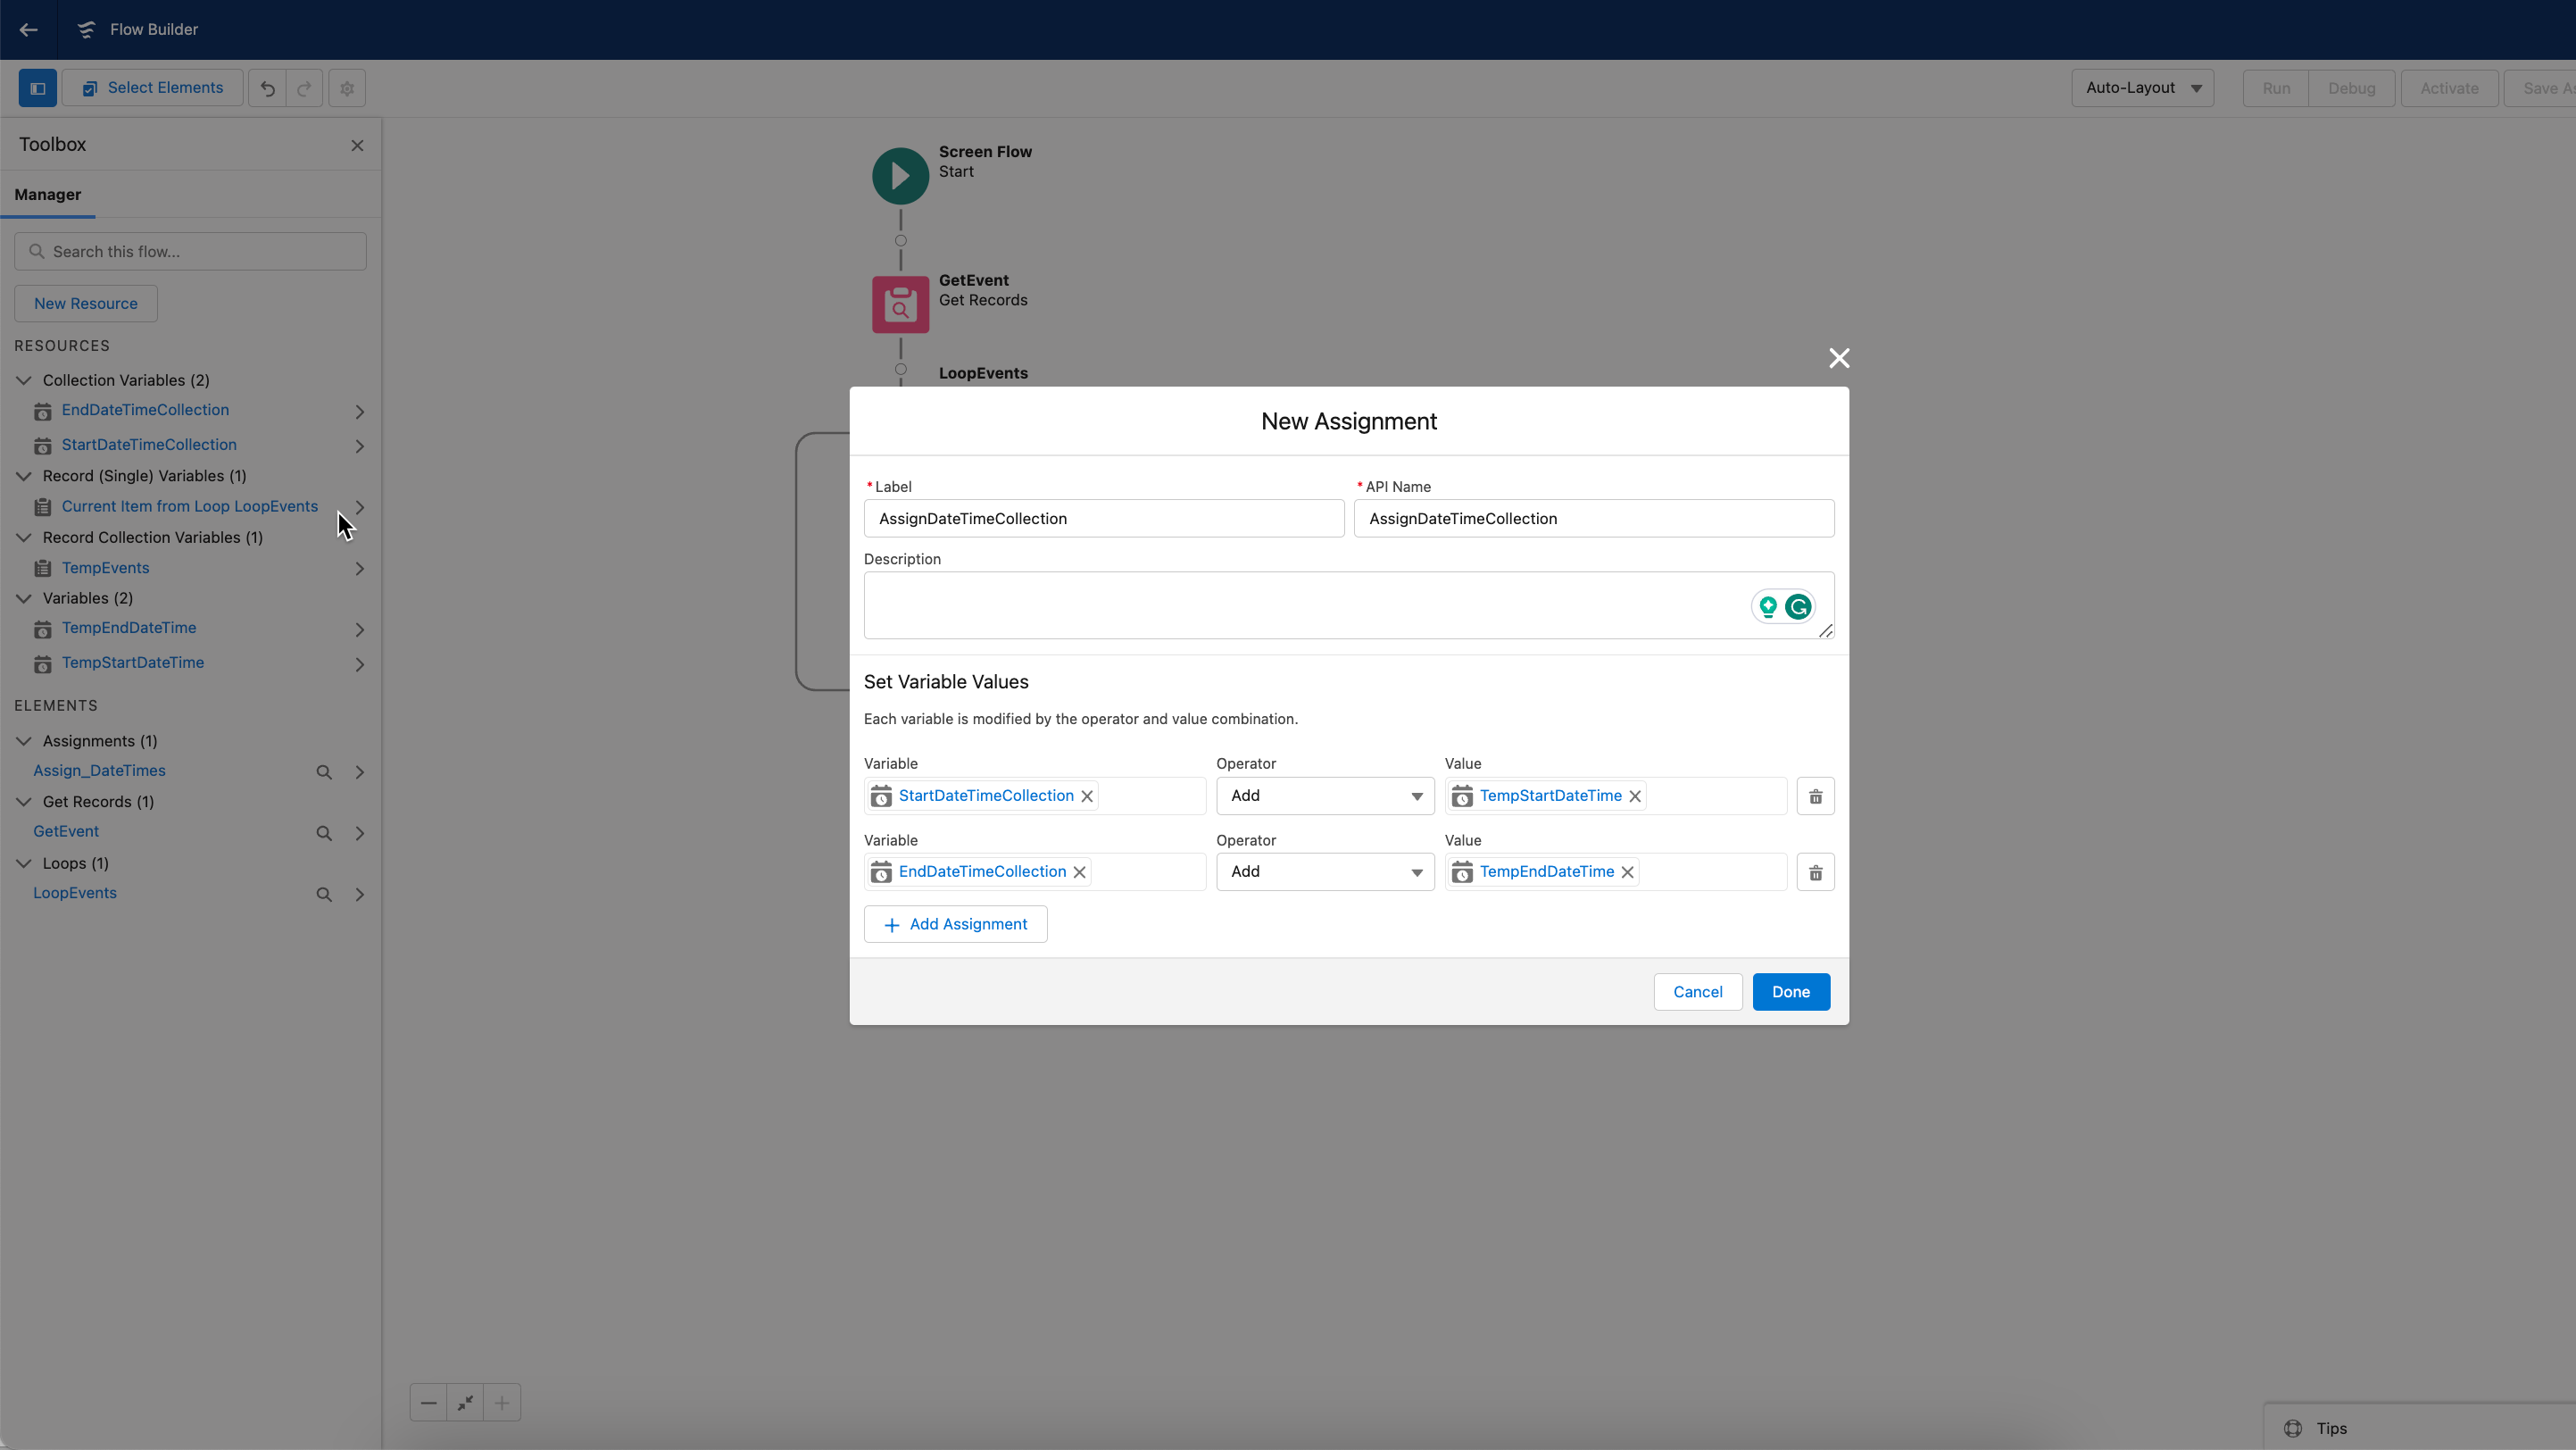
Task: Expand details for TempEvents resource
Action: point(359,569)
